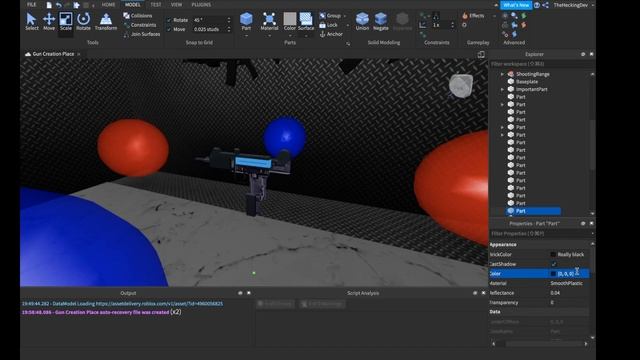This screenshot has height=360, width=640.
Task: Click the What's New button
Action: tap(516, 5)
